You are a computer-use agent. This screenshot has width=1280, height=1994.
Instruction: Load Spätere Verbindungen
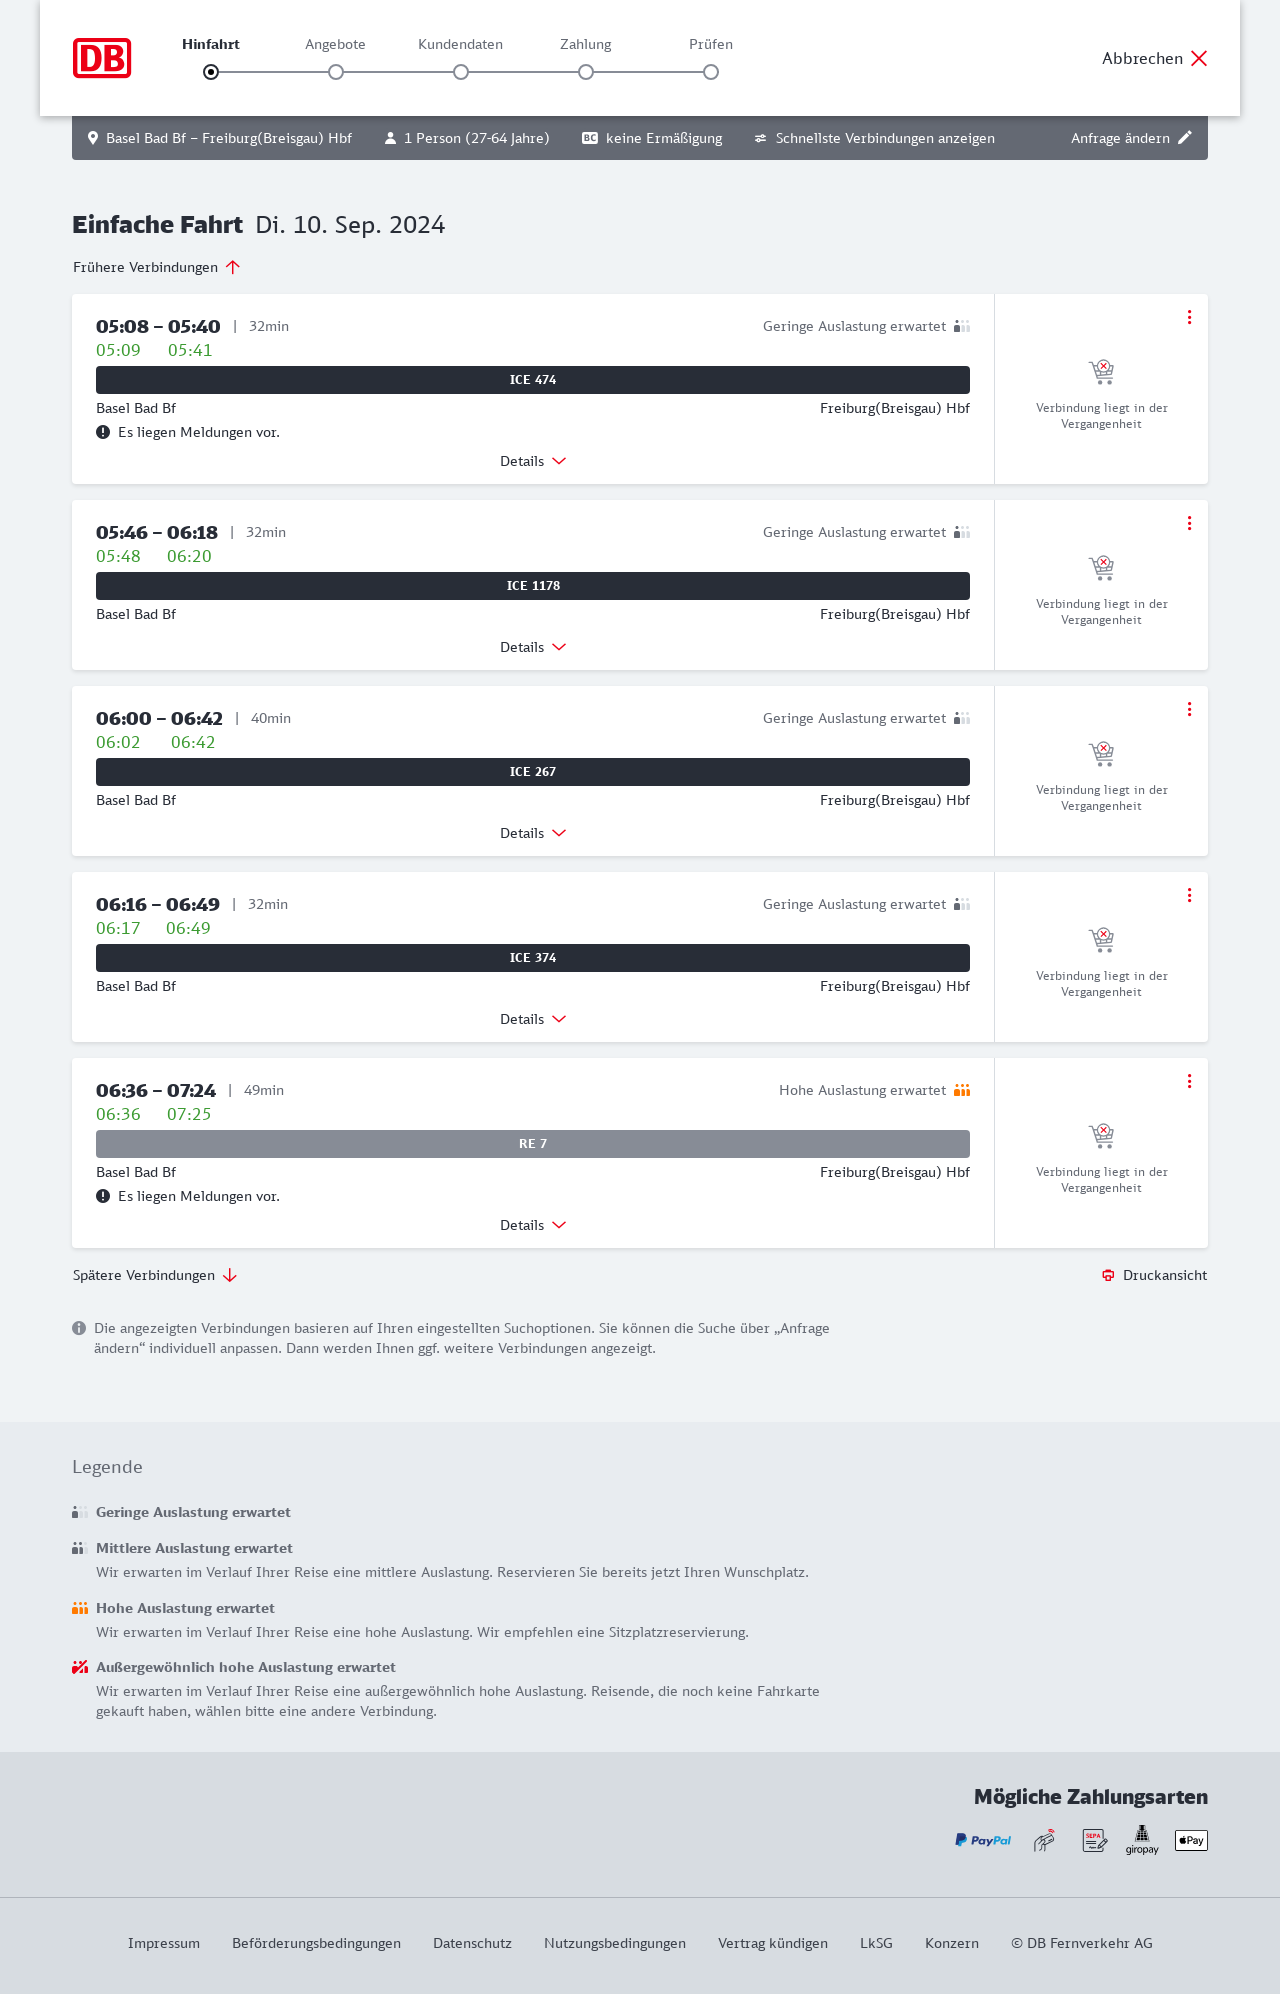pos(155,1275)
